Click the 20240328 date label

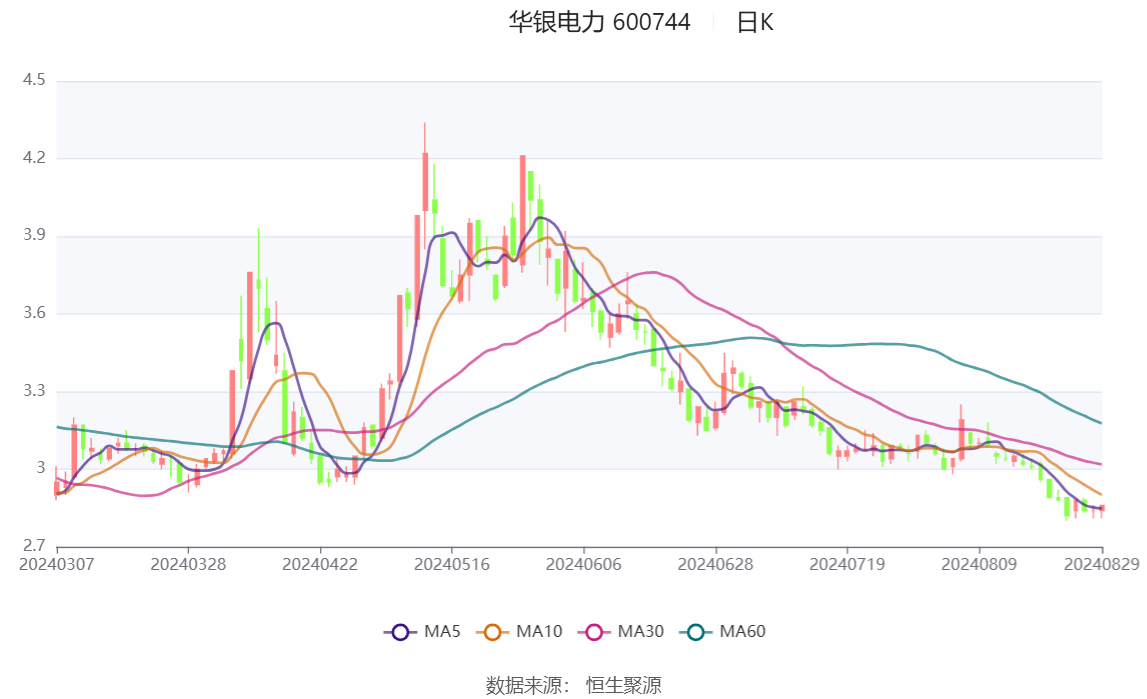pyautogui.click(x=188, y=564)
